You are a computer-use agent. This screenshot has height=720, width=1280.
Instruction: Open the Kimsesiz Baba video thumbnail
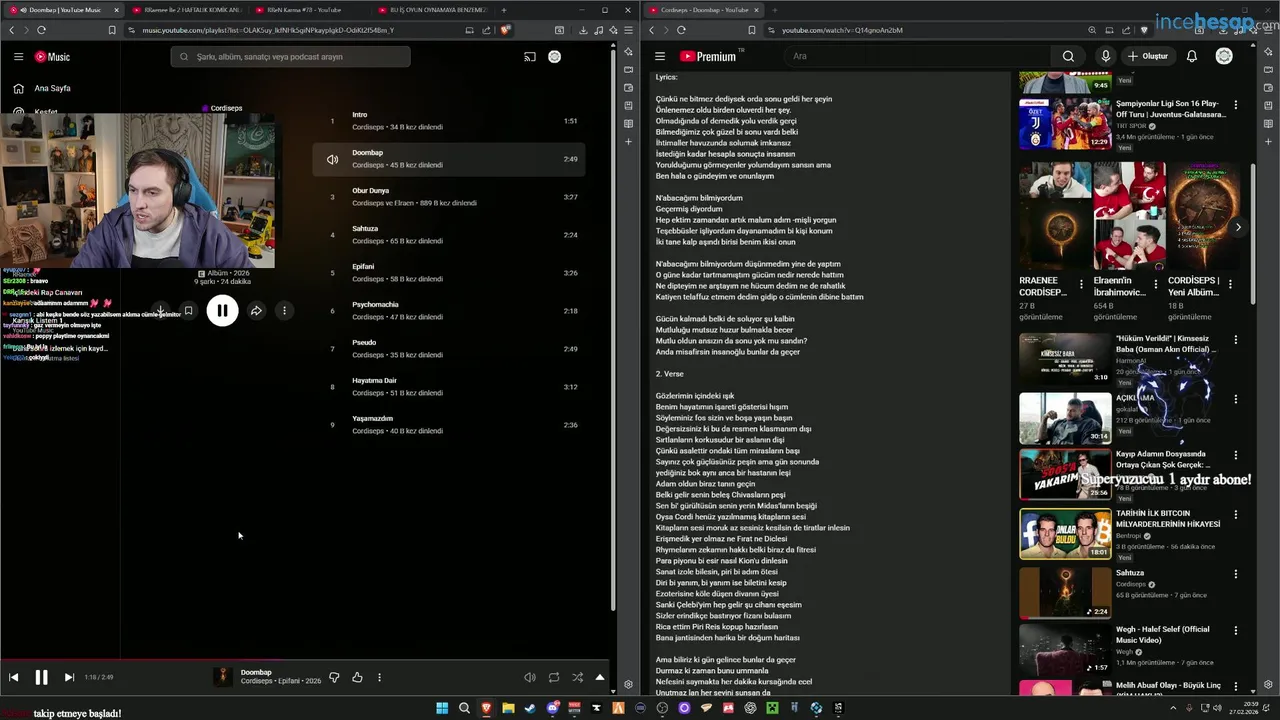(x=1065, y=357)
